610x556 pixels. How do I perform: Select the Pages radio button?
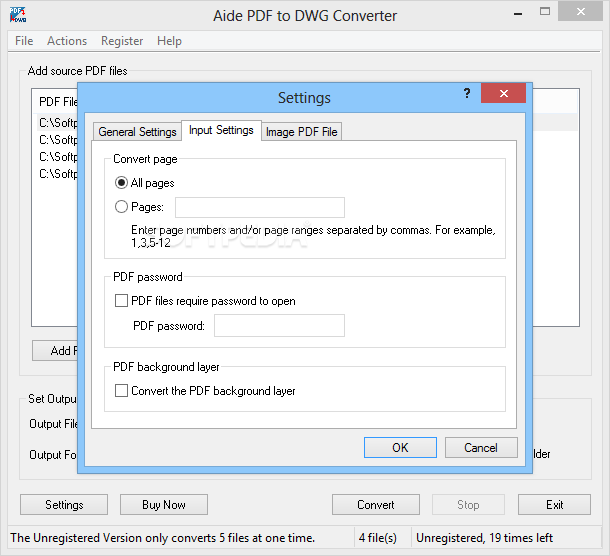tap(121, 207)
